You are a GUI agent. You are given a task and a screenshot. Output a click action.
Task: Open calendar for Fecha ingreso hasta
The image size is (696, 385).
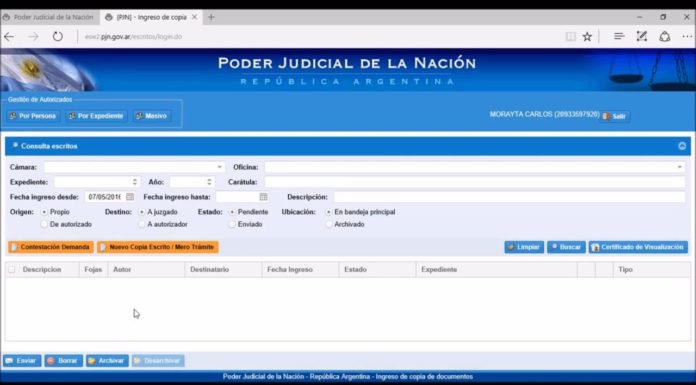point(263,197)
